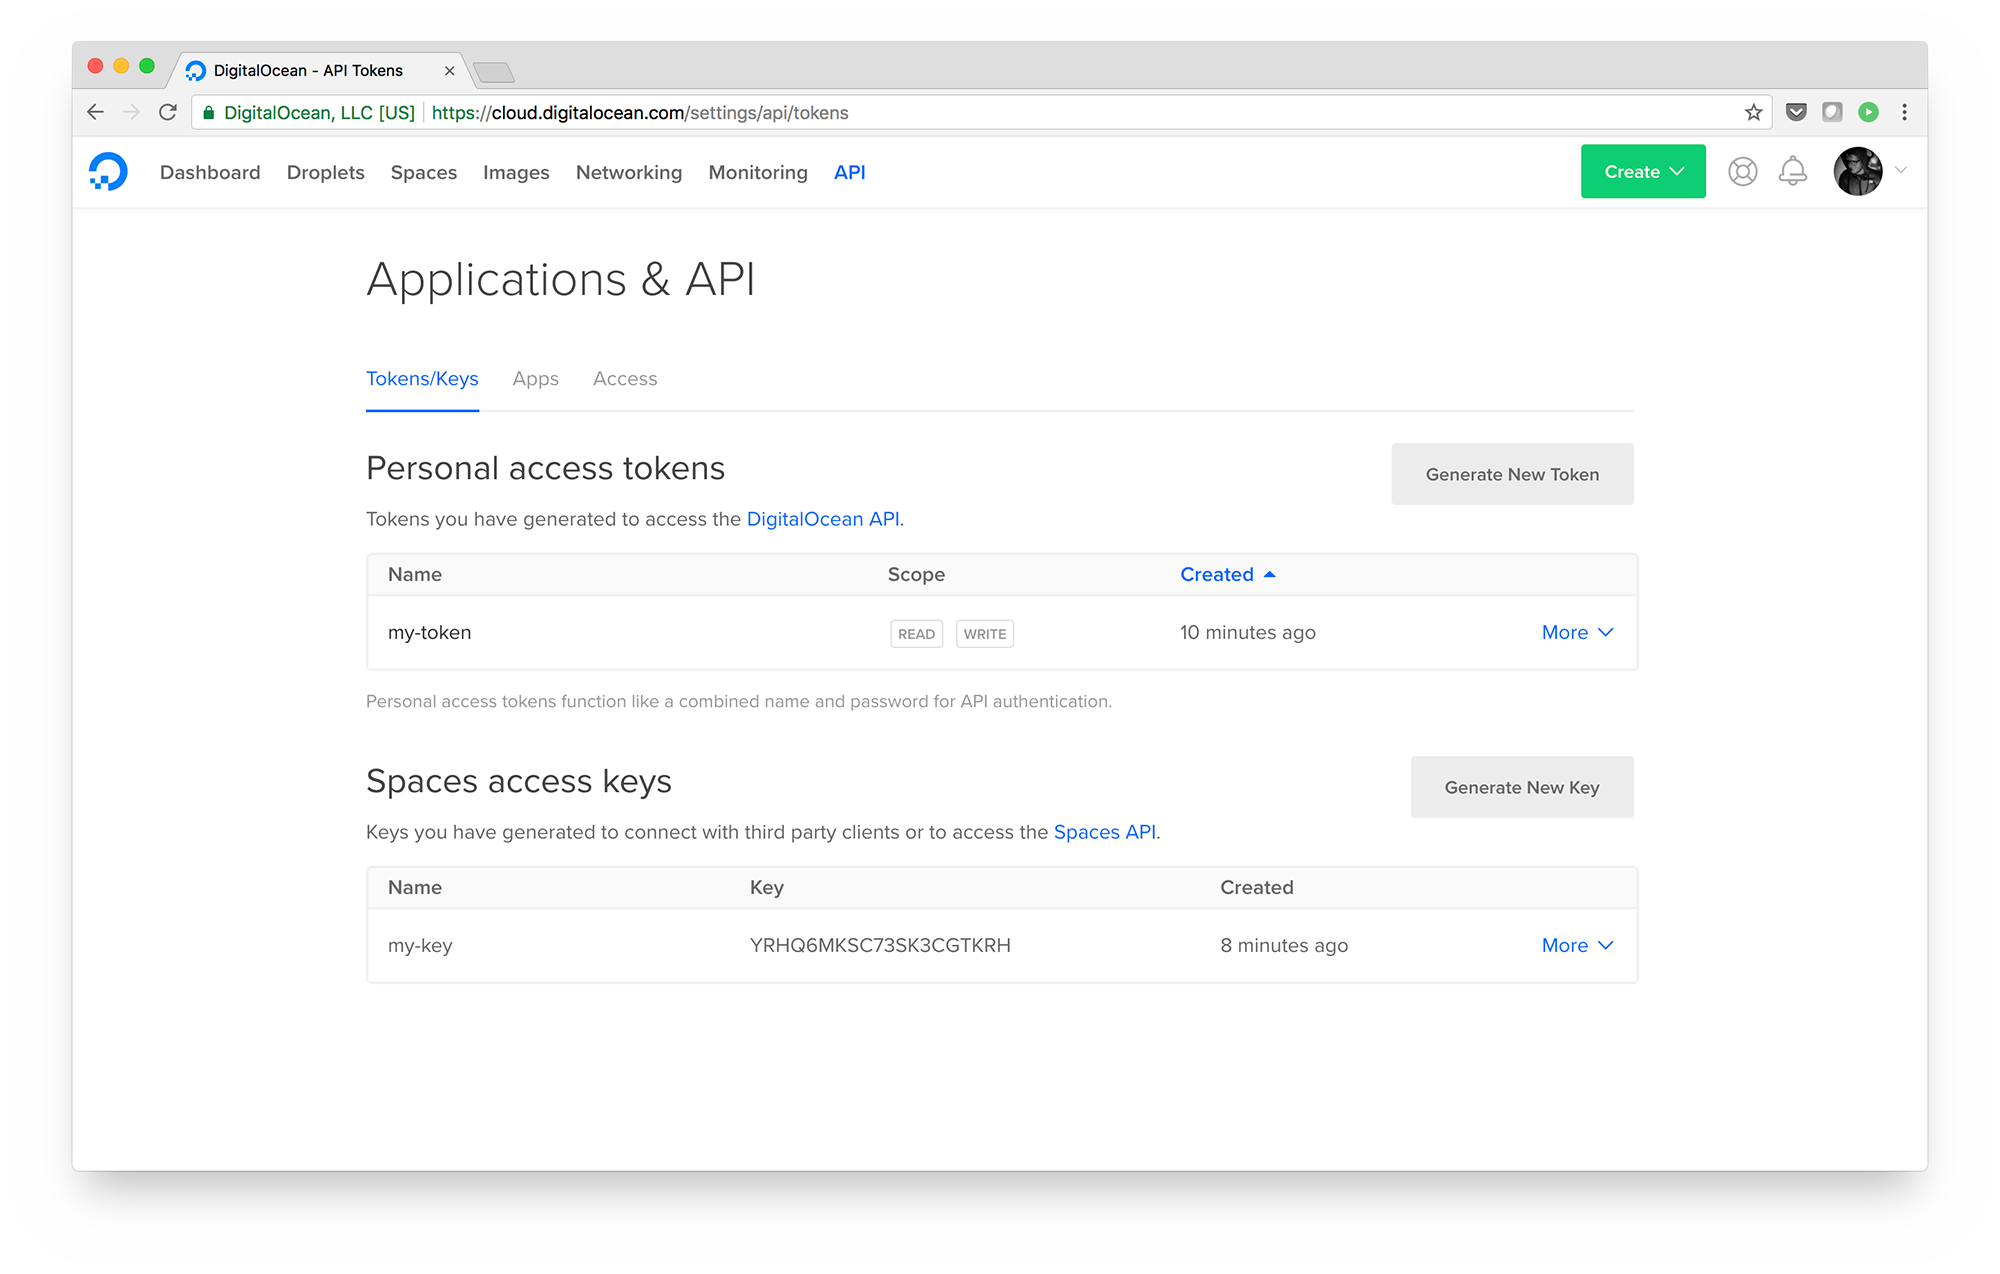
Task: Open the support lifebuoy icon
Action: pyautogui.click(x=1742, y=172)
